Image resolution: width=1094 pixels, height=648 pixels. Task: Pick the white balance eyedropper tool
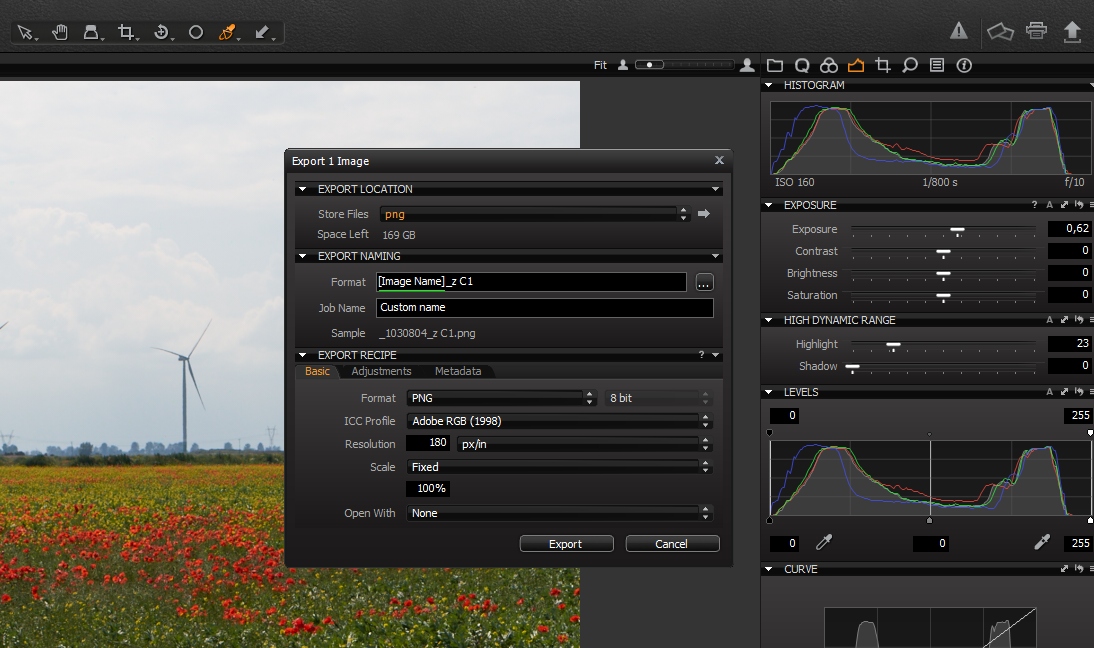(x=227, y=32)
